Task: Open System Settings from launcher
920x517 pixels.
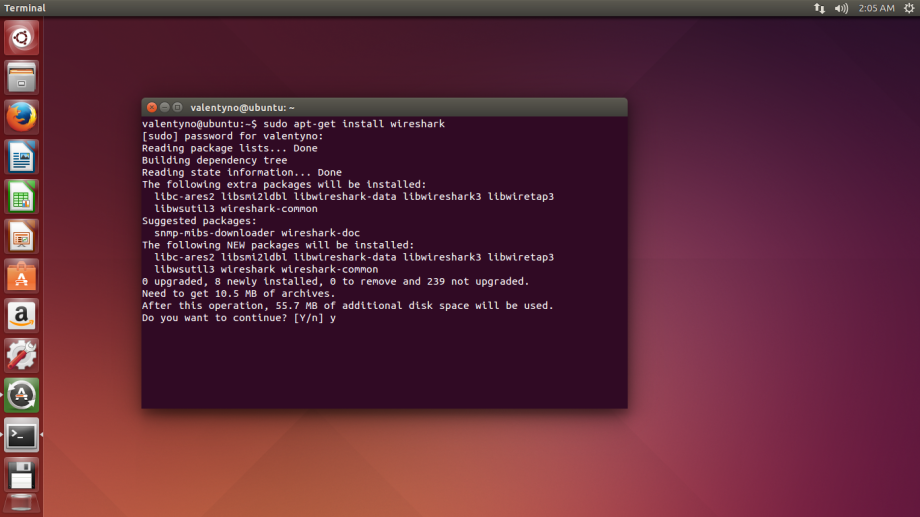Action: coord(21,355)
